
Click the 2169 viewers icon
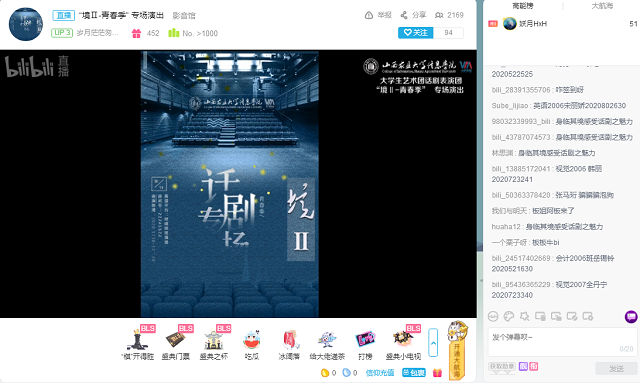click(x=439, y=15)
